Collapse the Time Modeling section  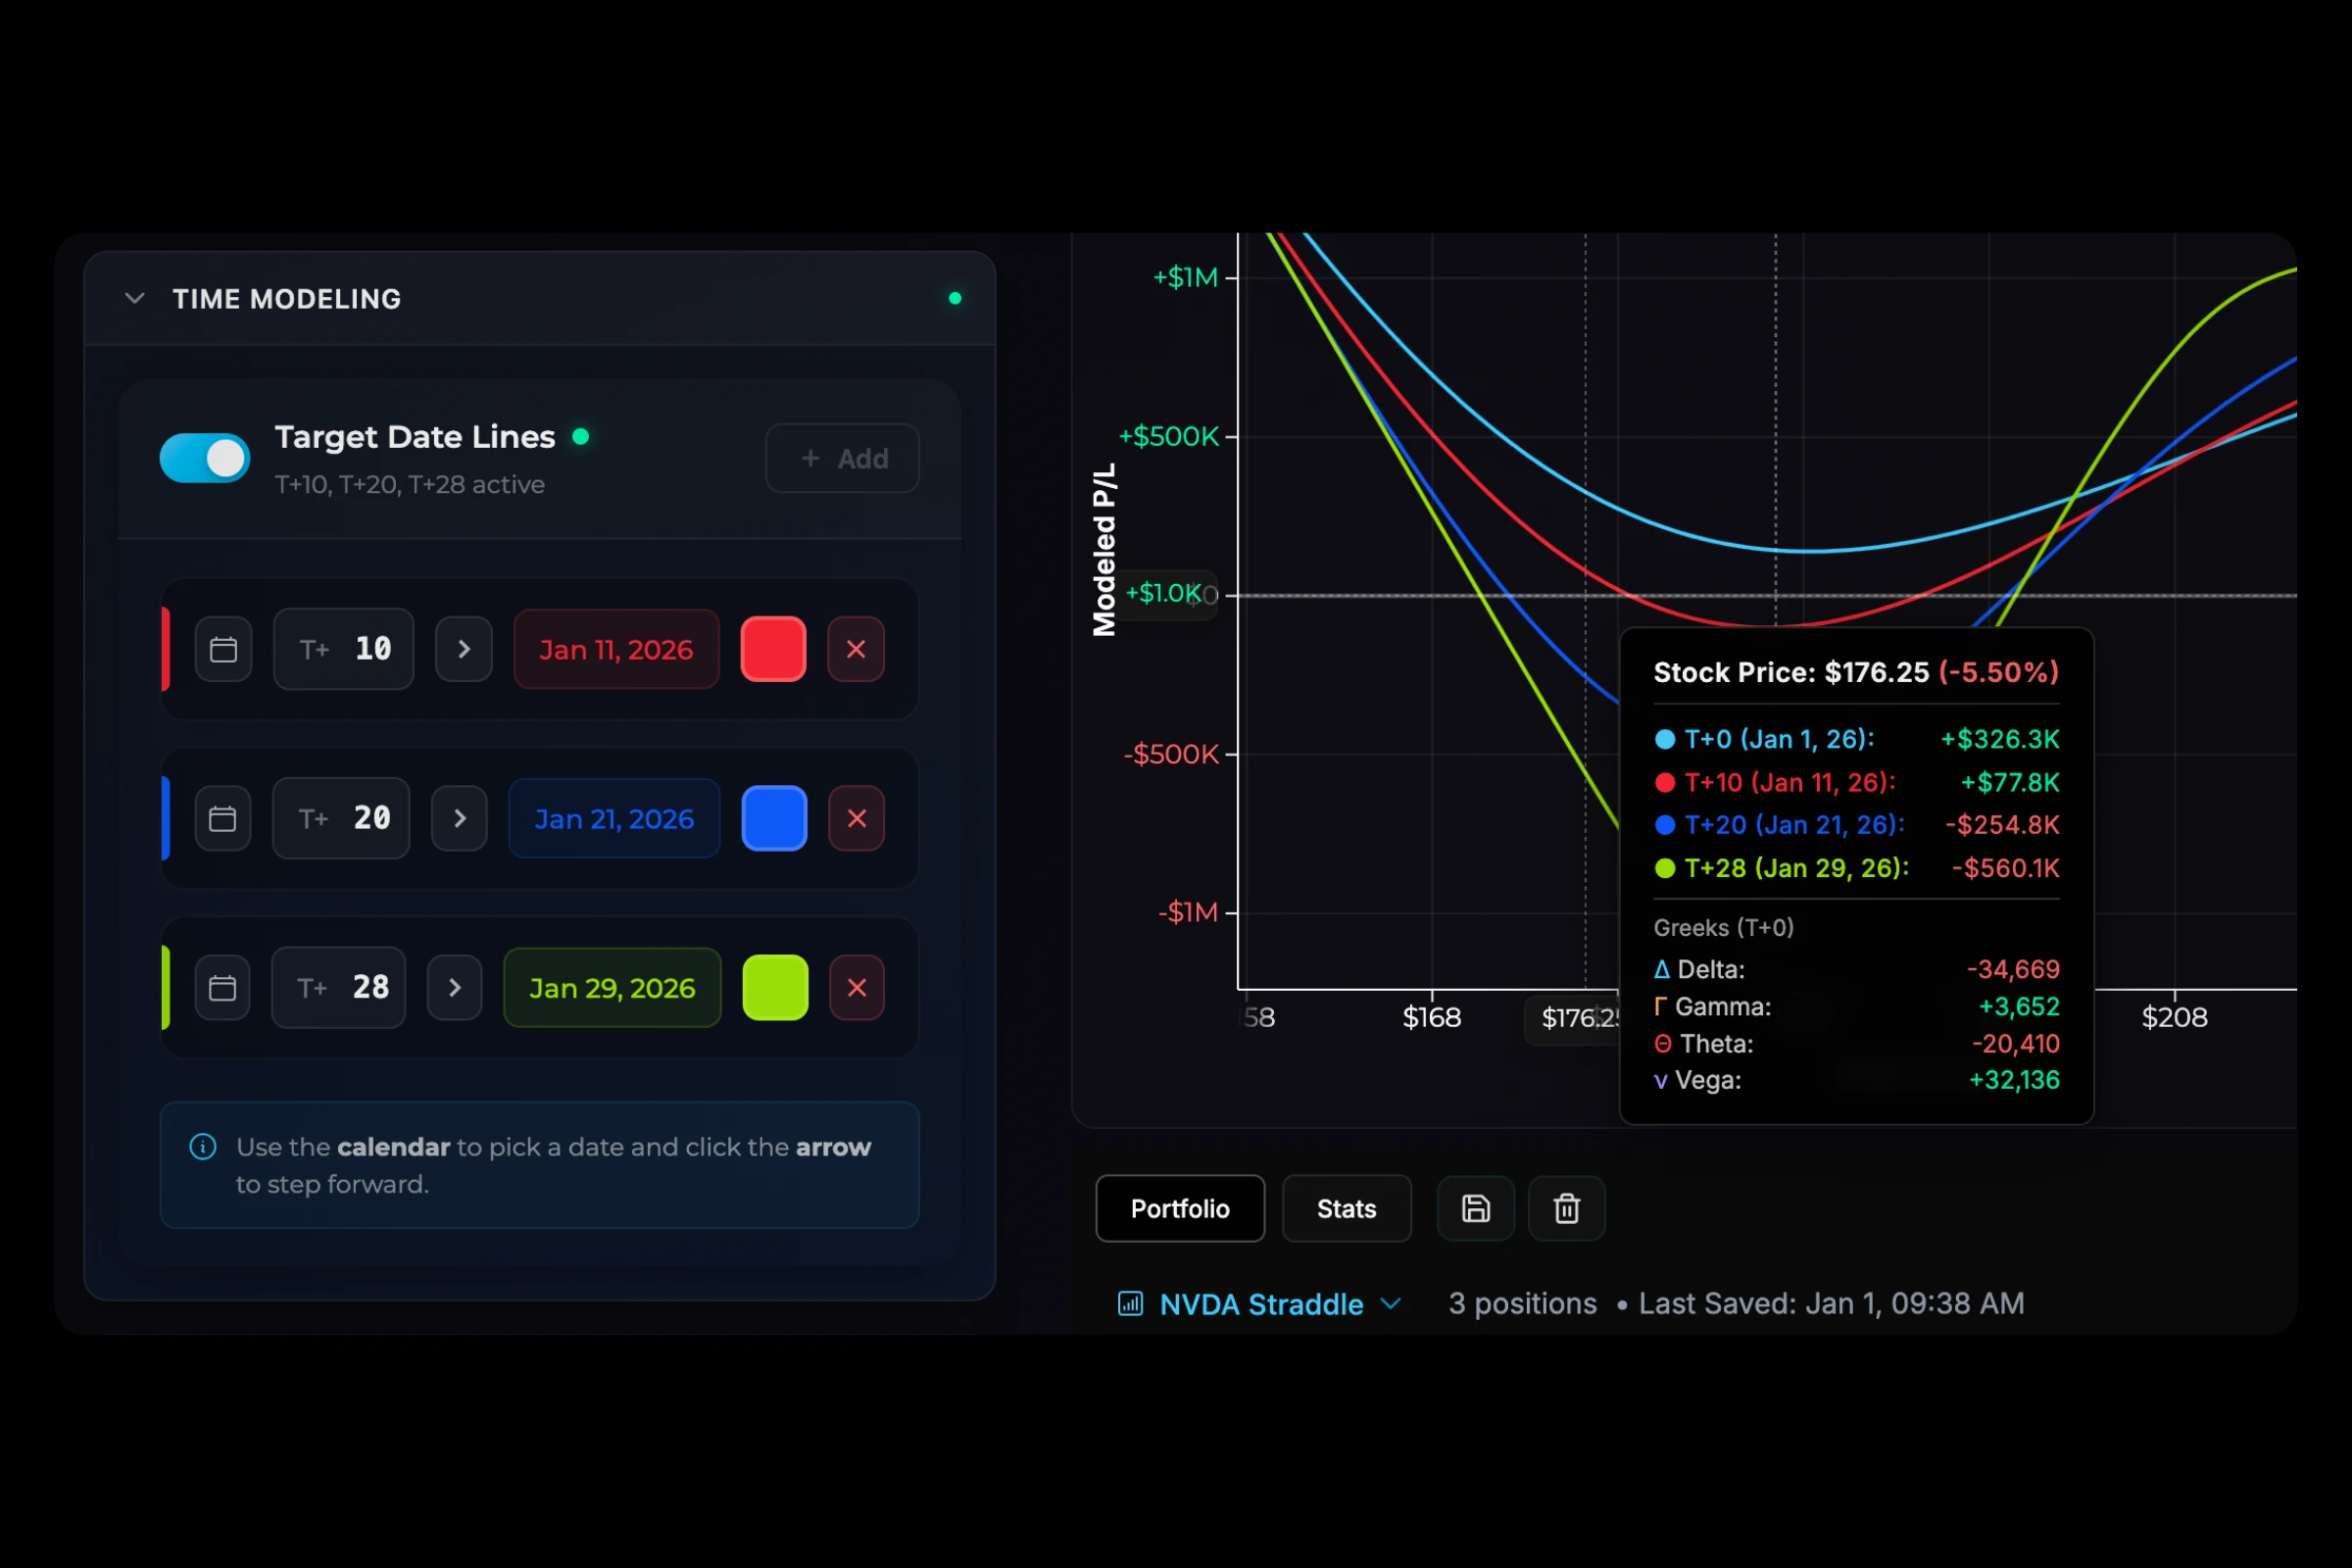135,298
